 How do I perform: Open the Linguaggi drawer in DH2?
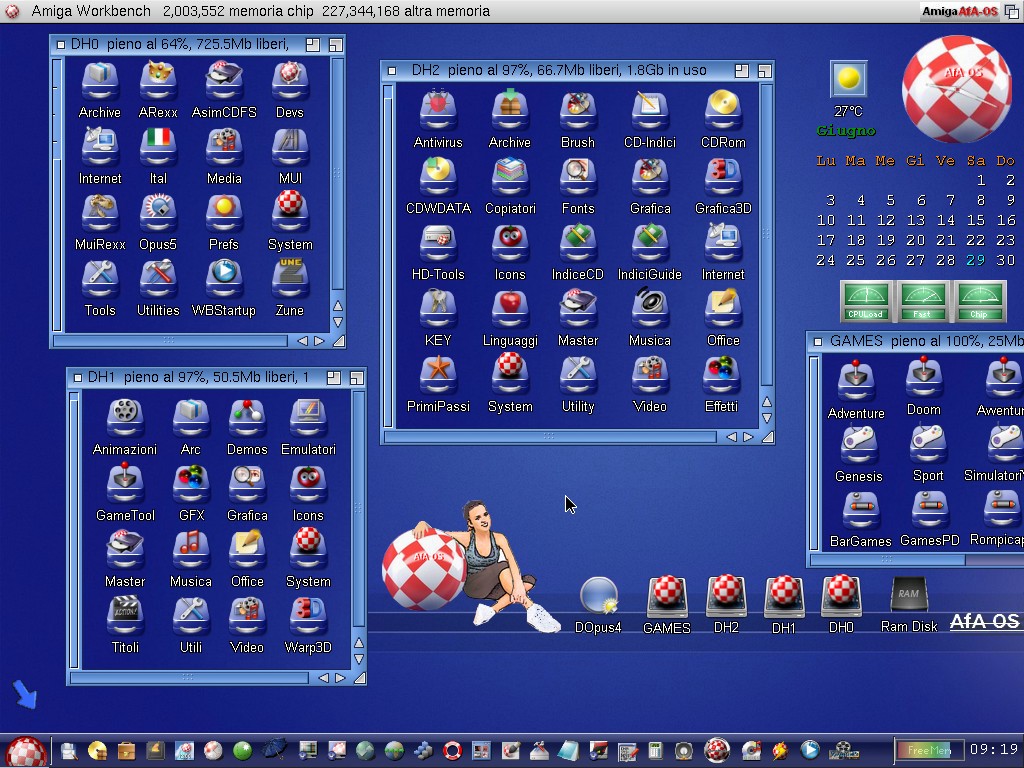510,308
